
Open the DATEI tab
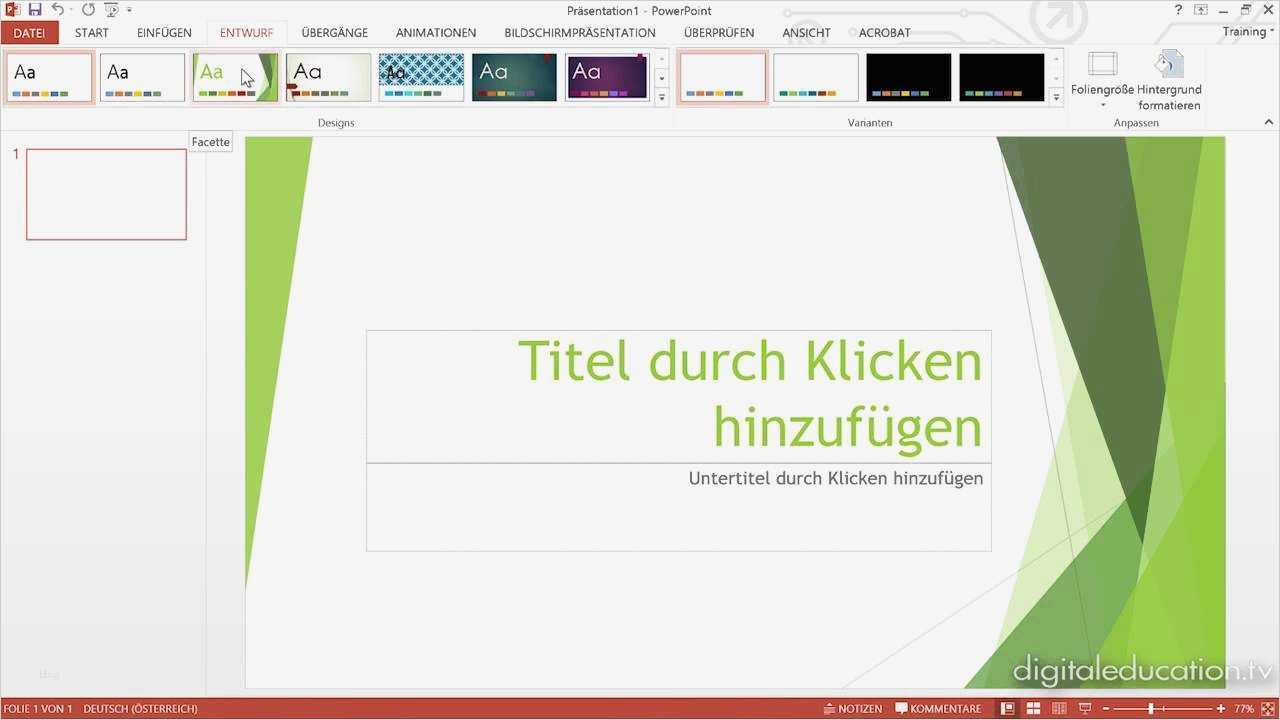(29, 33)
